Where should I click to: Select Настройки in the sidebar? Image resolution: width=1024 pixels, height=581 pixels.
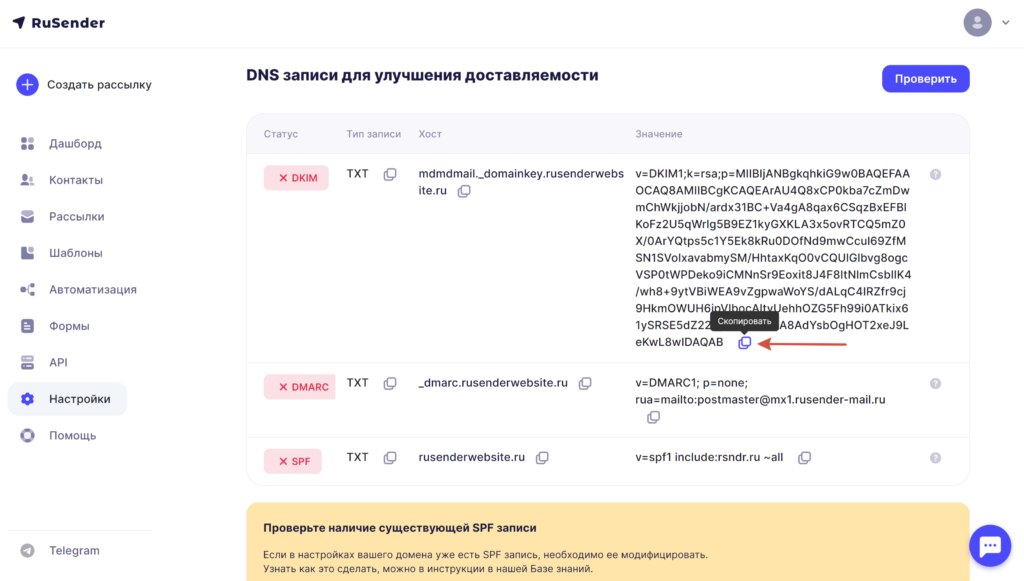67,399
